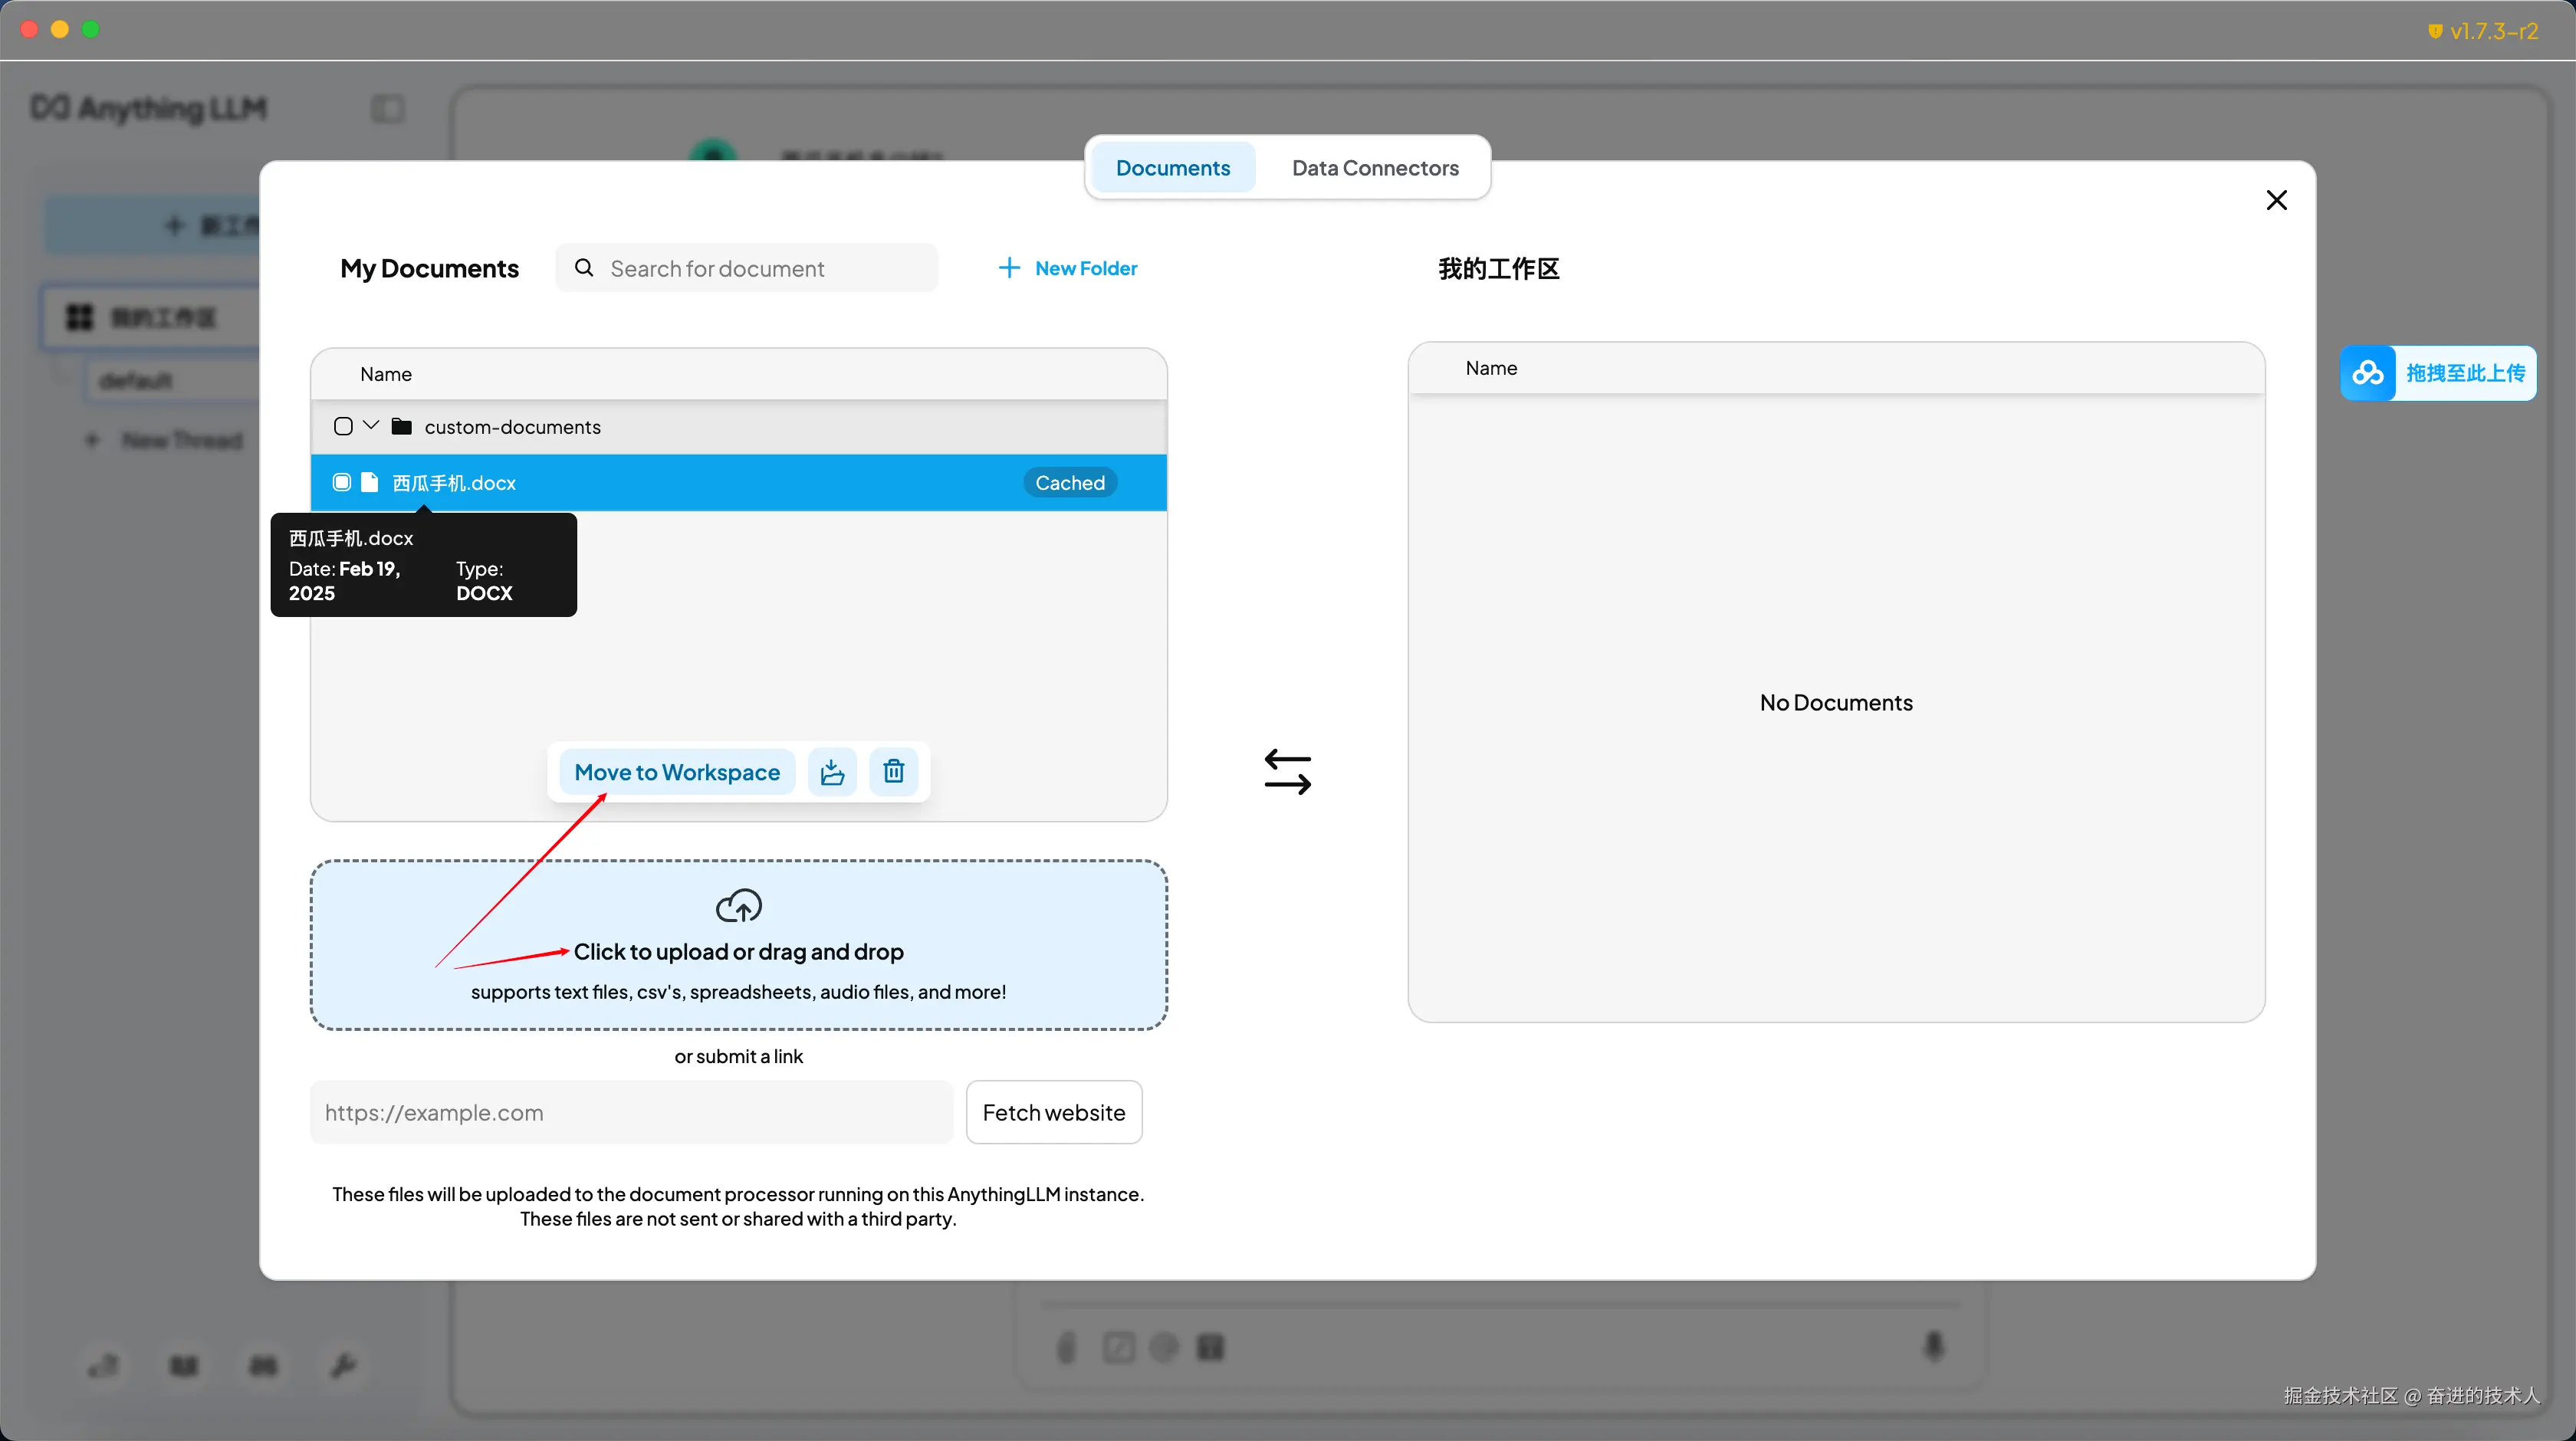
Task: Close the documents modal with X
Action: click(x=2276, y=200)
